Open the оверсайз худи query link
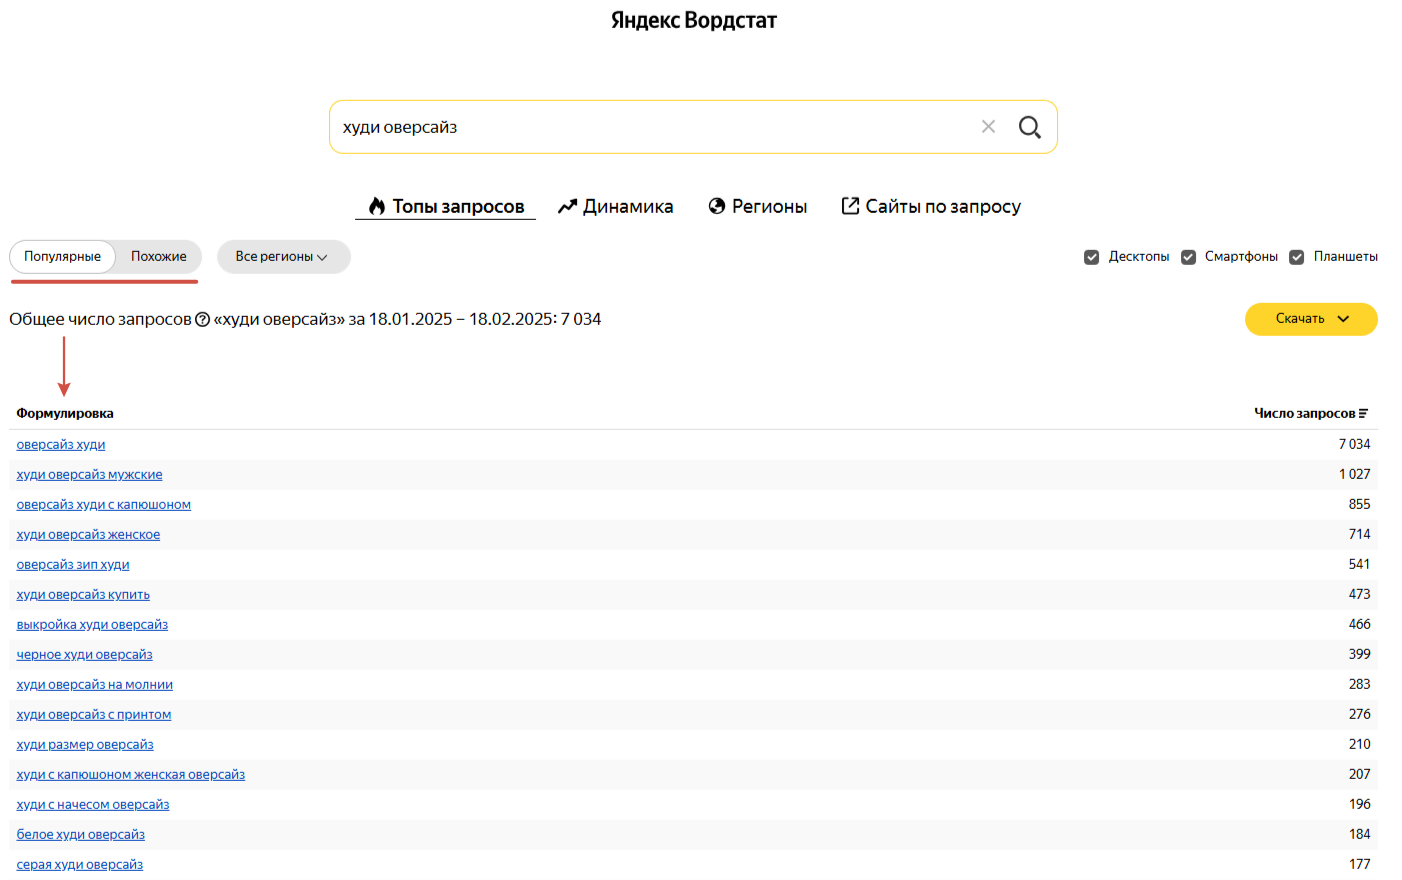 tap(61, 444)
